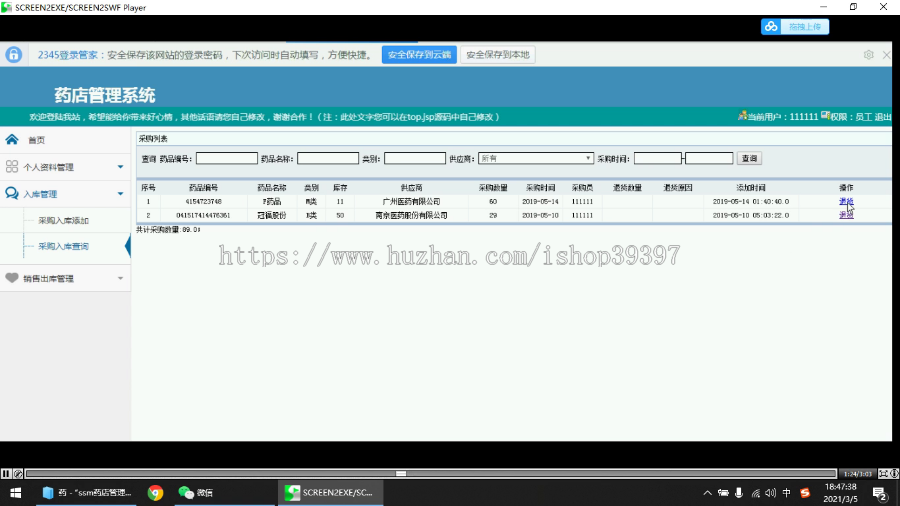The width and height of the screenshot is (900, 506).
Task: Click the 入库管理 chat bubble icon
Action: pyautogui.click(x=11, y=193)
